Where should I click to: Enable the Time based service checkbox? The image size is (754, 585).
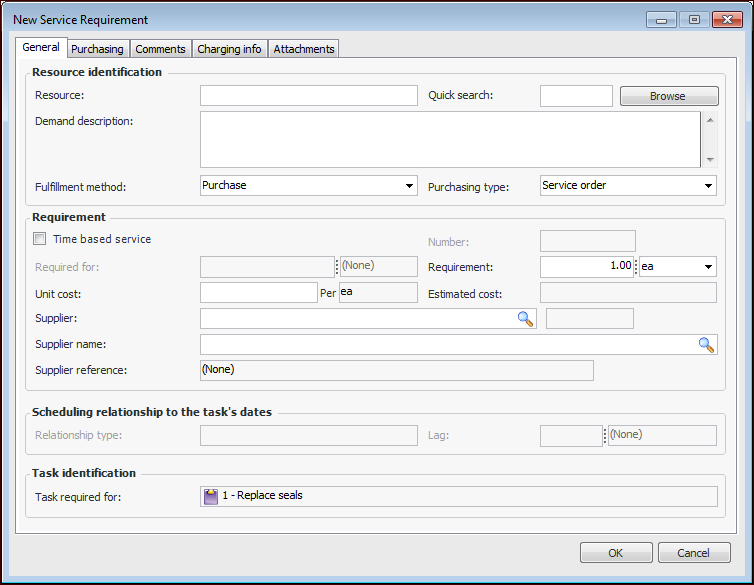point(40,239)
